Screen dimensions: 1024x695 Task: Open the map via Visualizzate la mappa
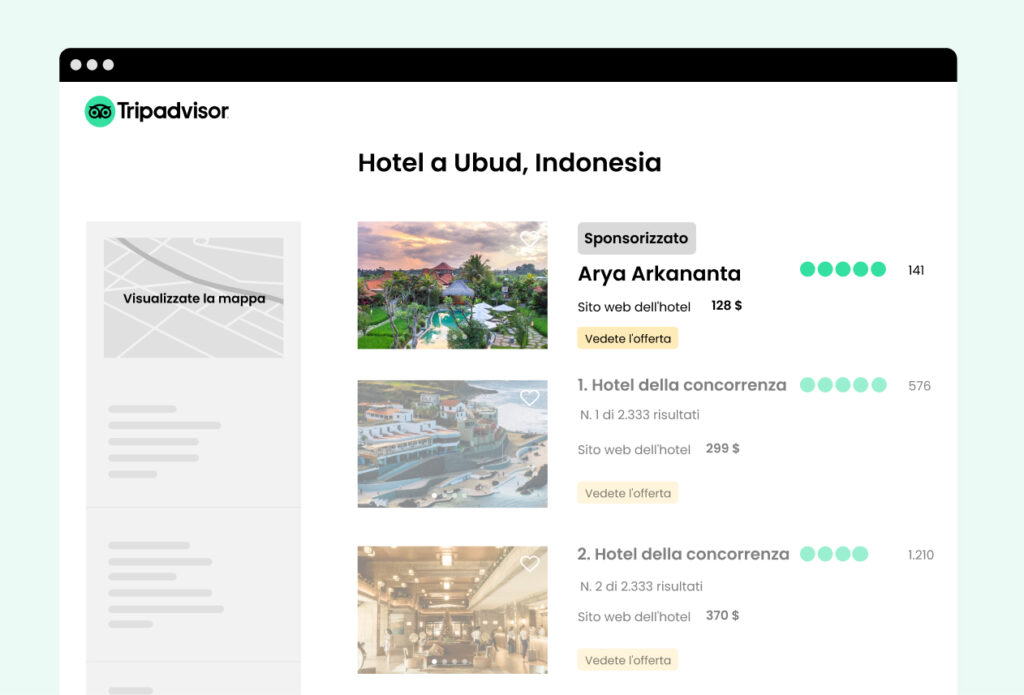pyautogui.click(x=194, y=299)
